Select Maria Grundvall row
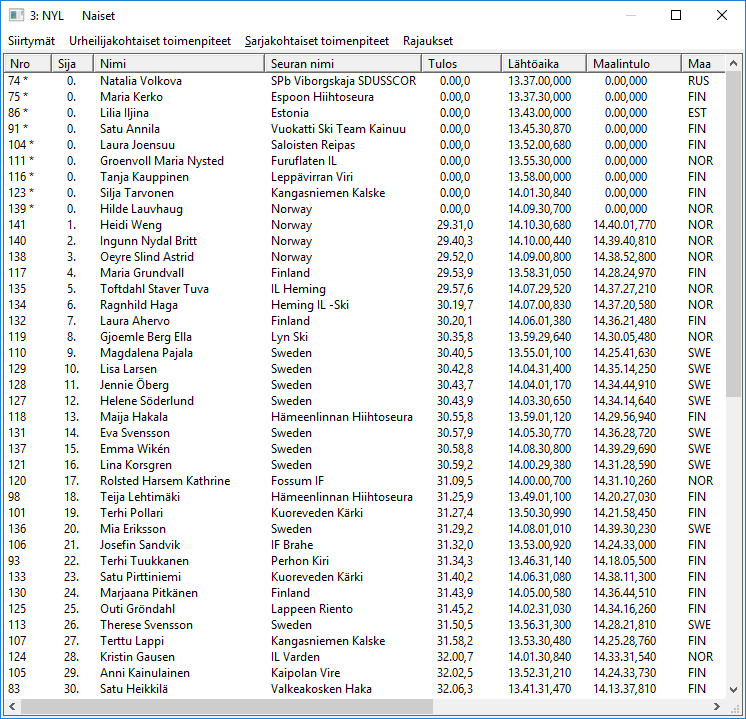 [x=365, y=273]
